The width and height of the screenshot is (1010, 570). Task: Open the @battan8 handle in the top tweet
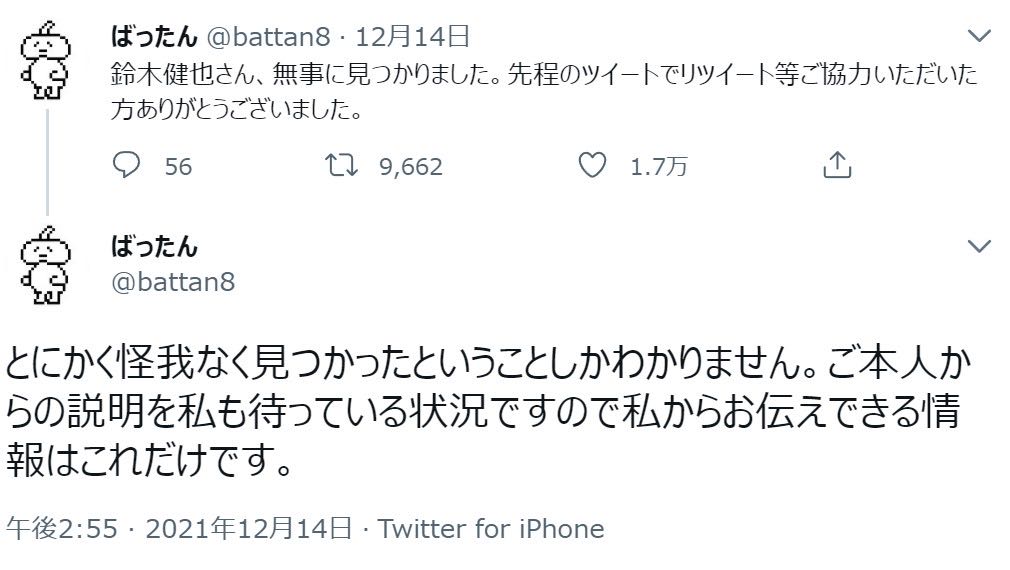[267, 38]
